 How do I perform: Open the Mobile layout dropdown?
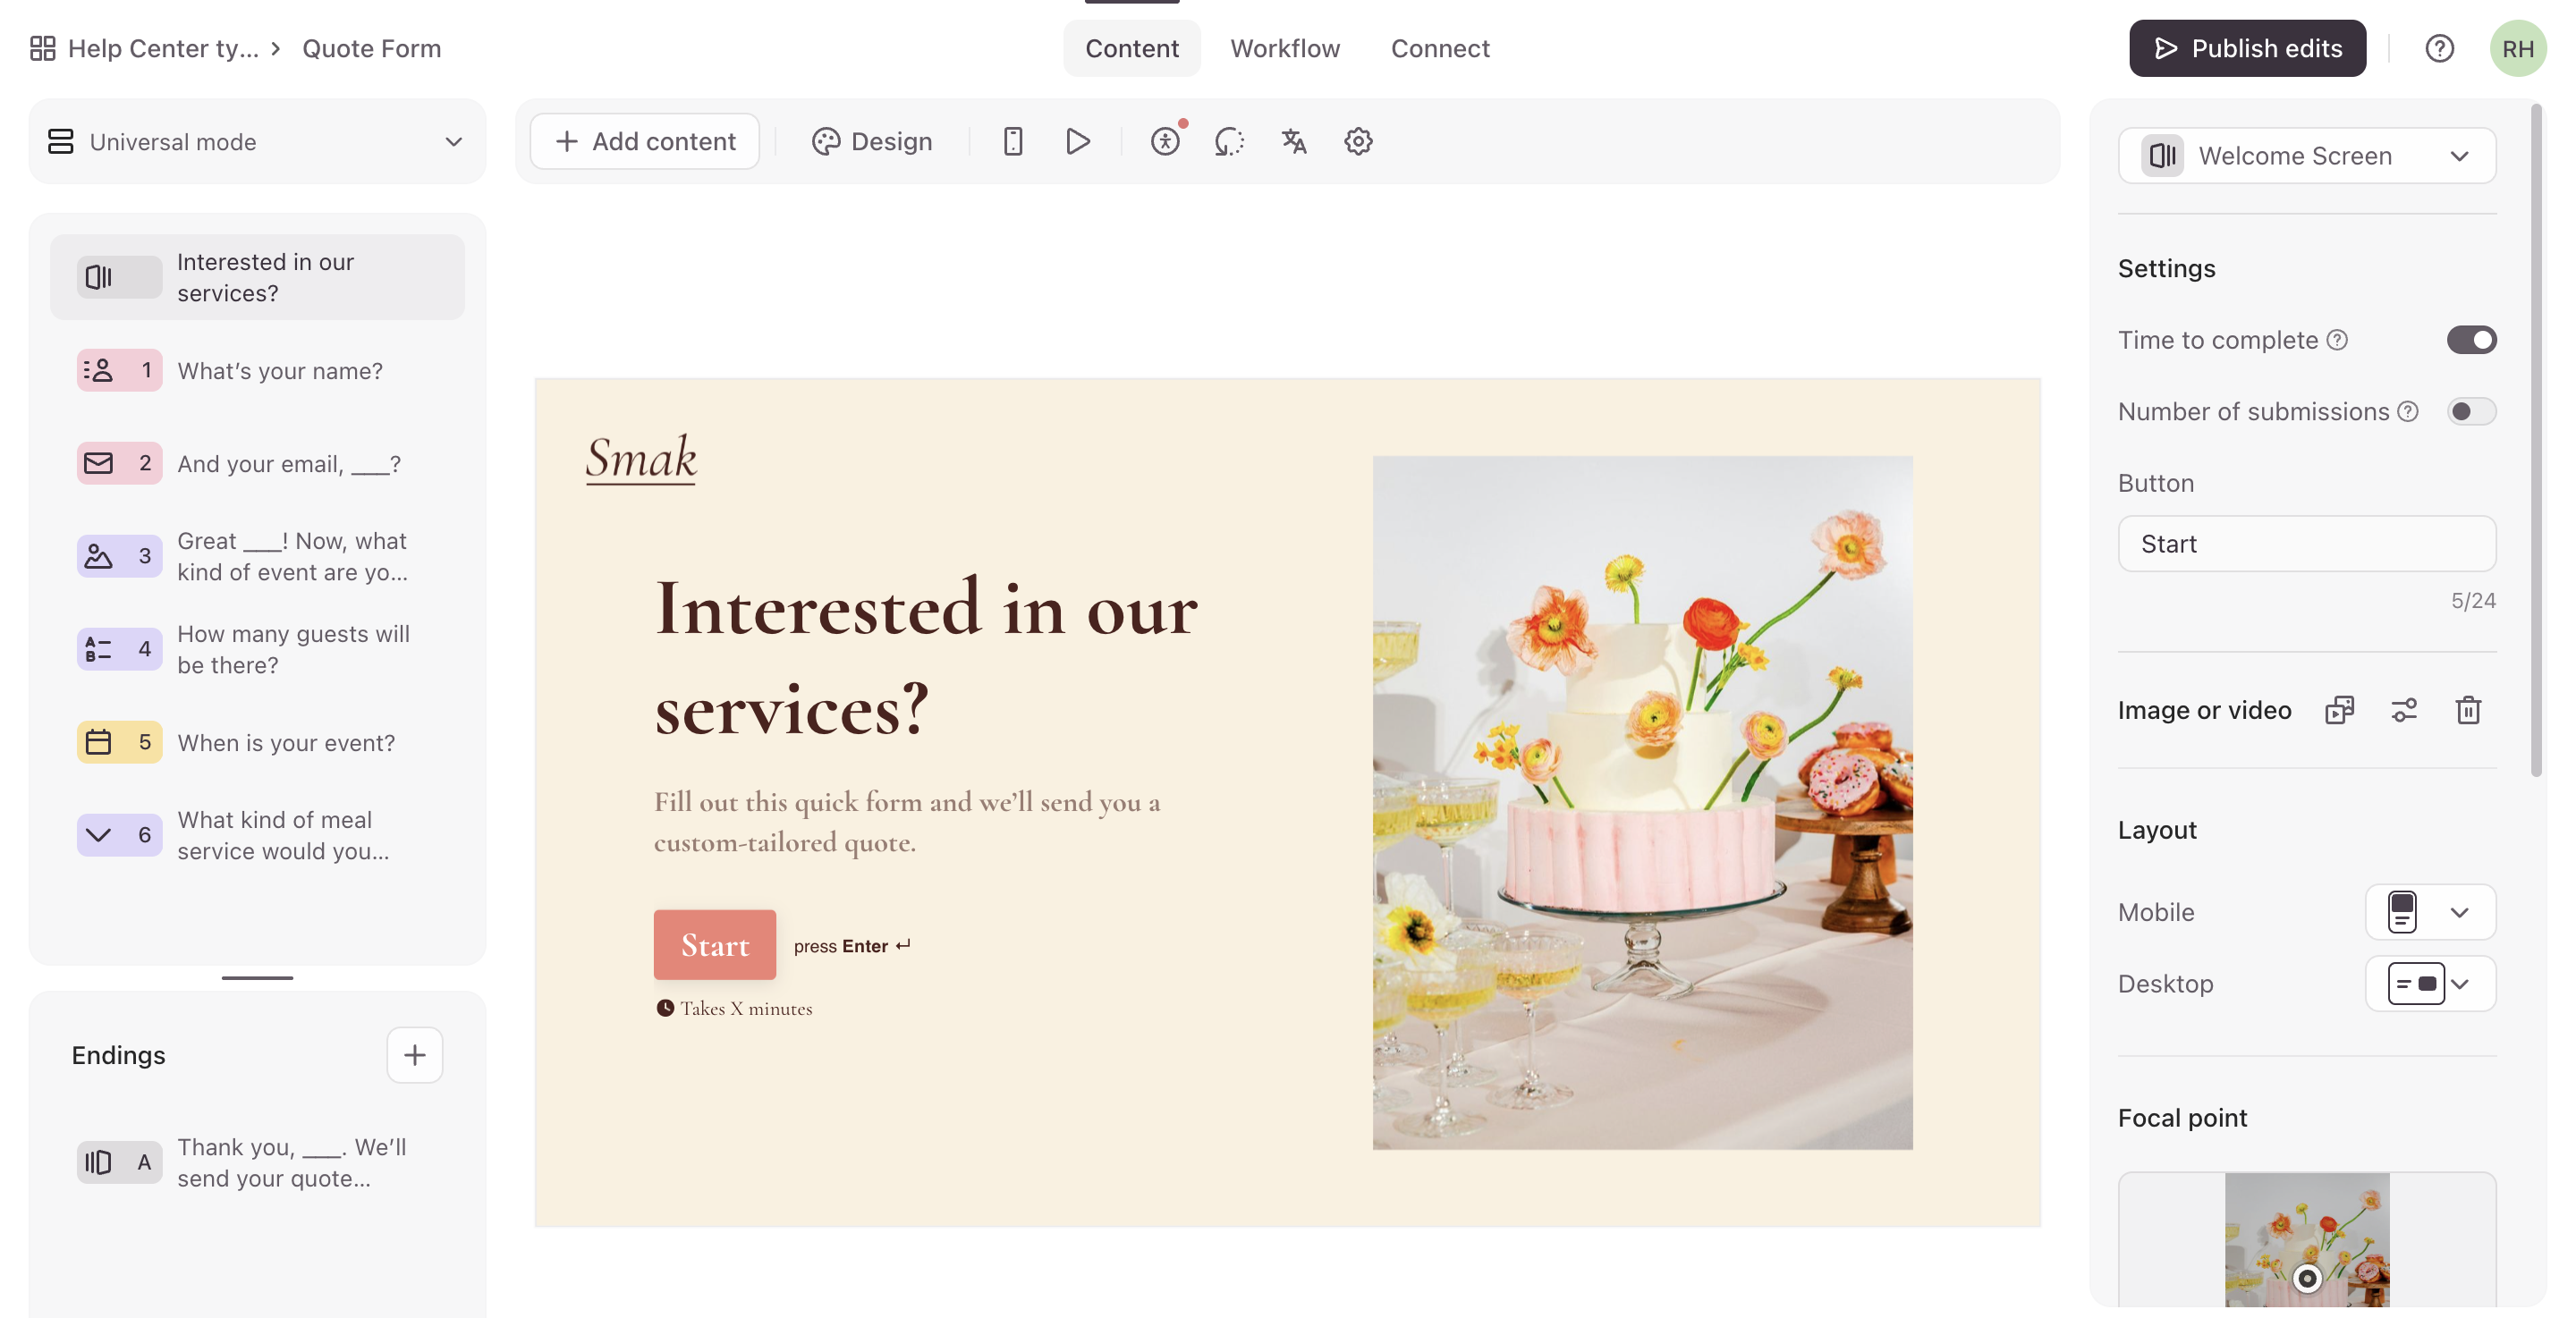(2429, 912)
